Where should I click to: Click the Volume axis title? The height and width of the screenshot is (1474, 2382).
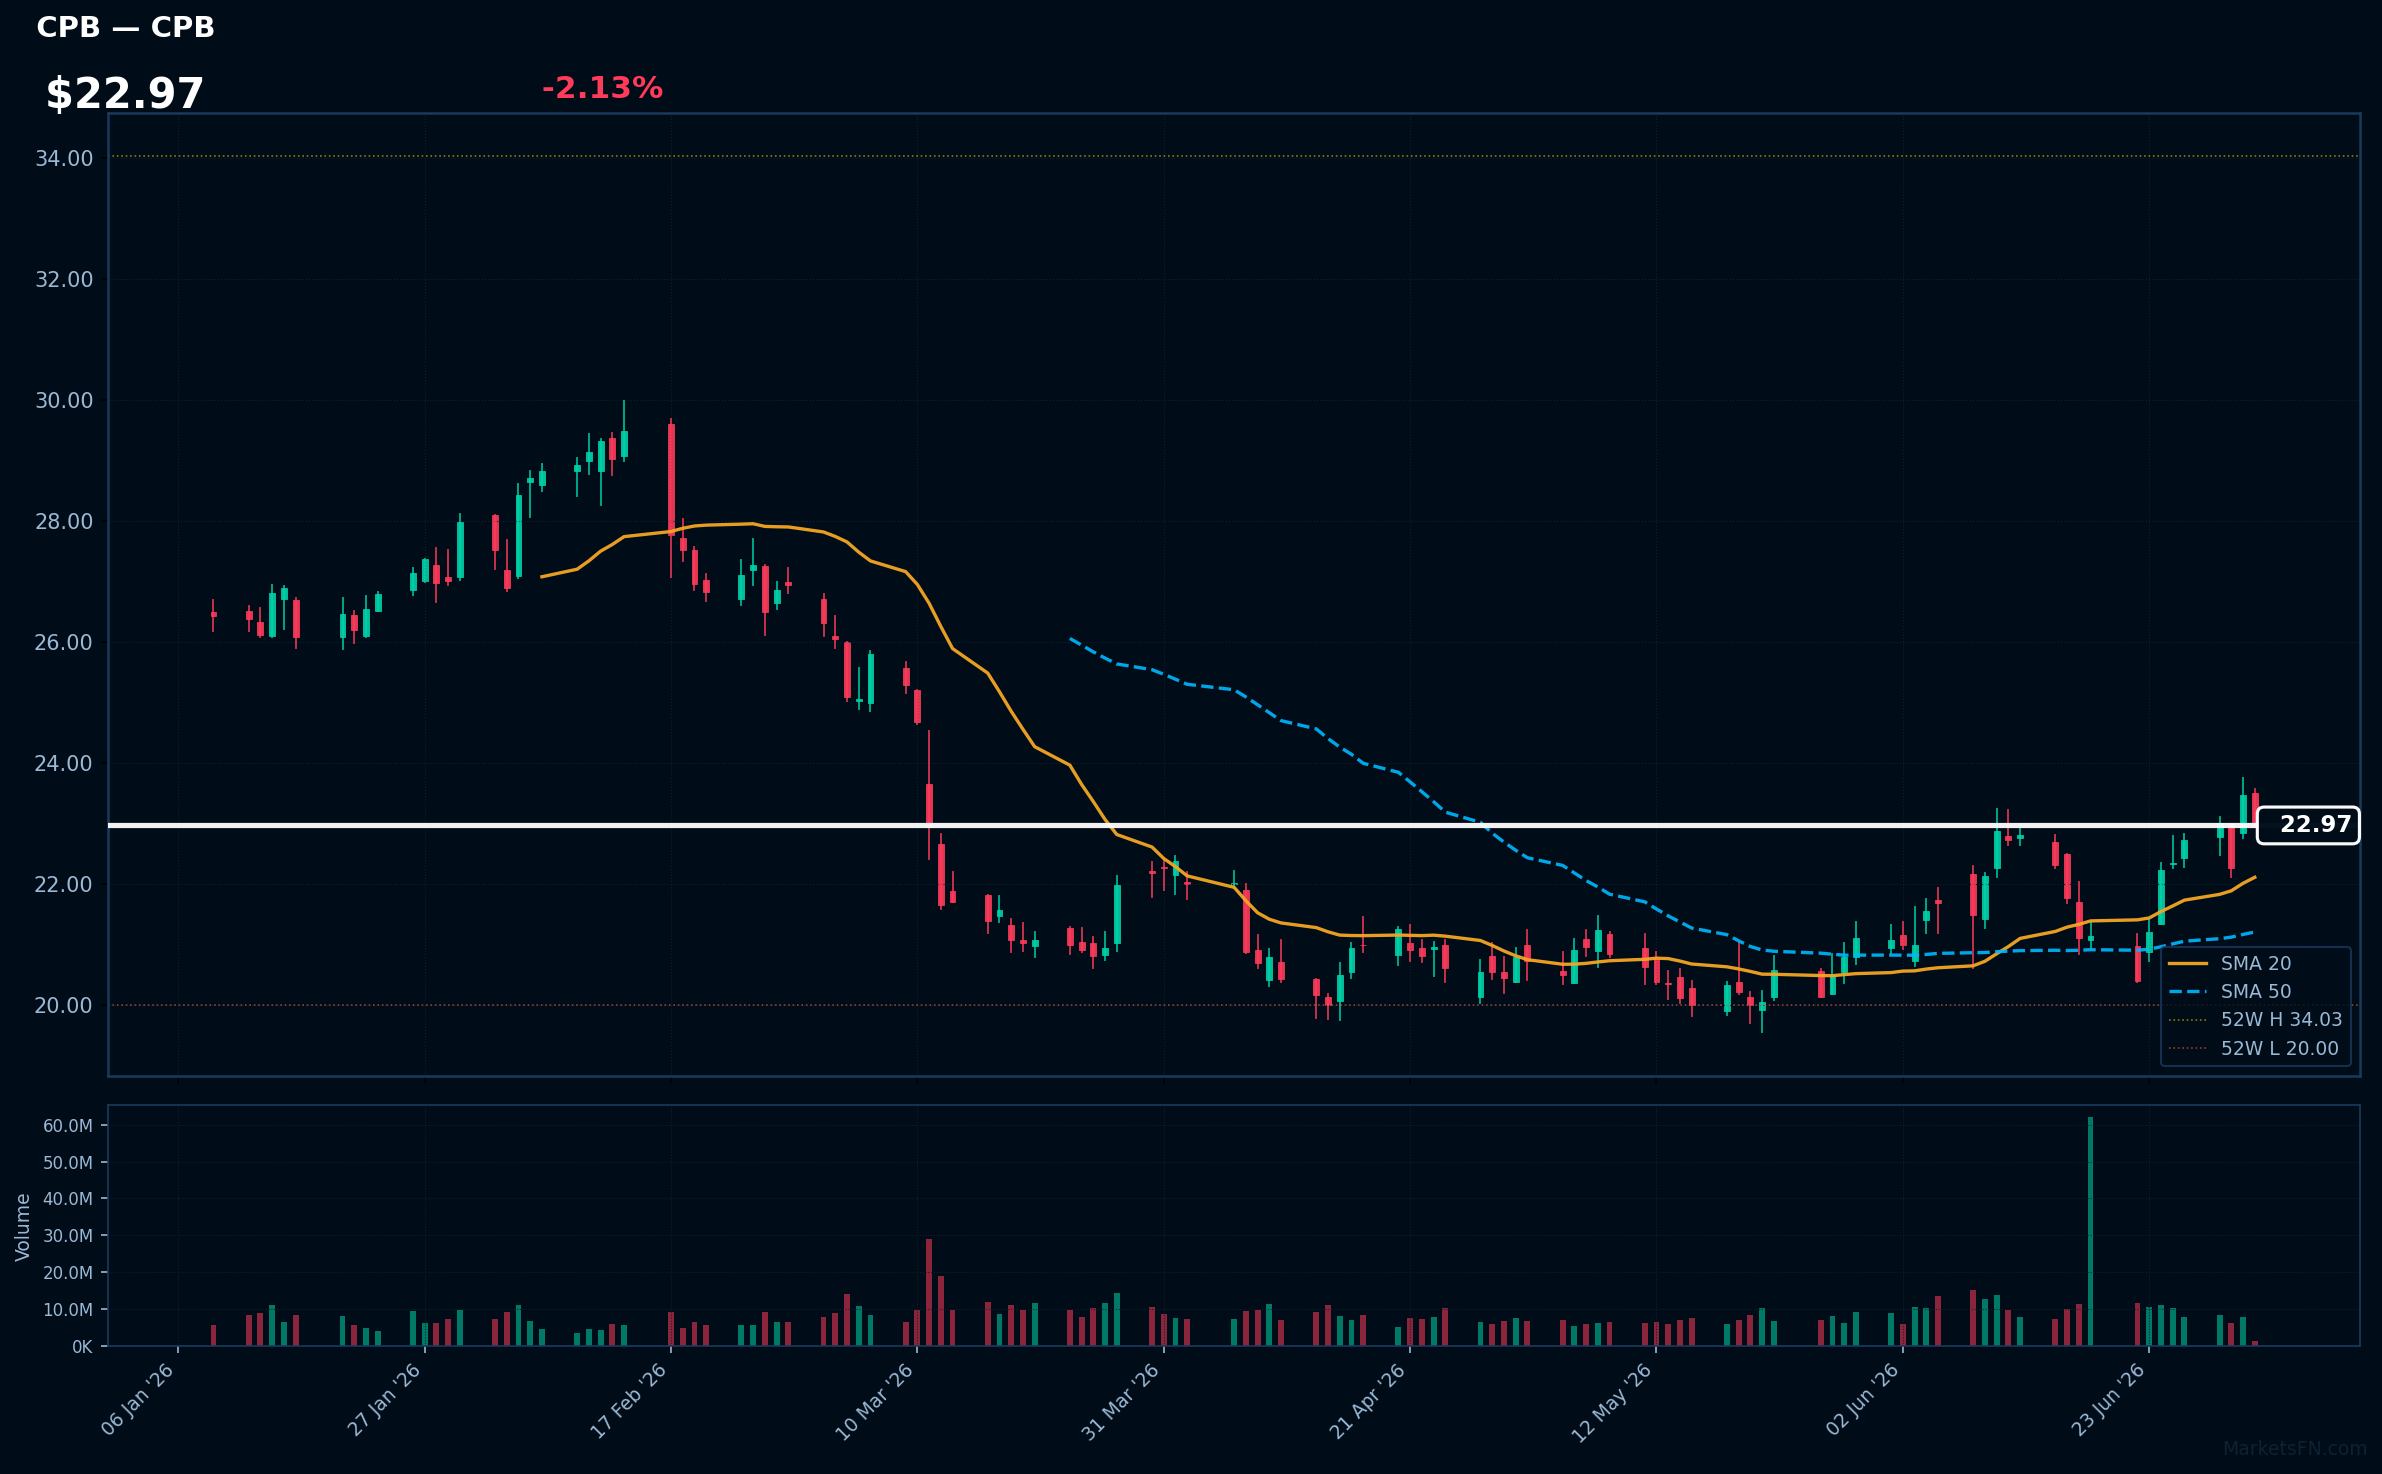coord(22,1227)
